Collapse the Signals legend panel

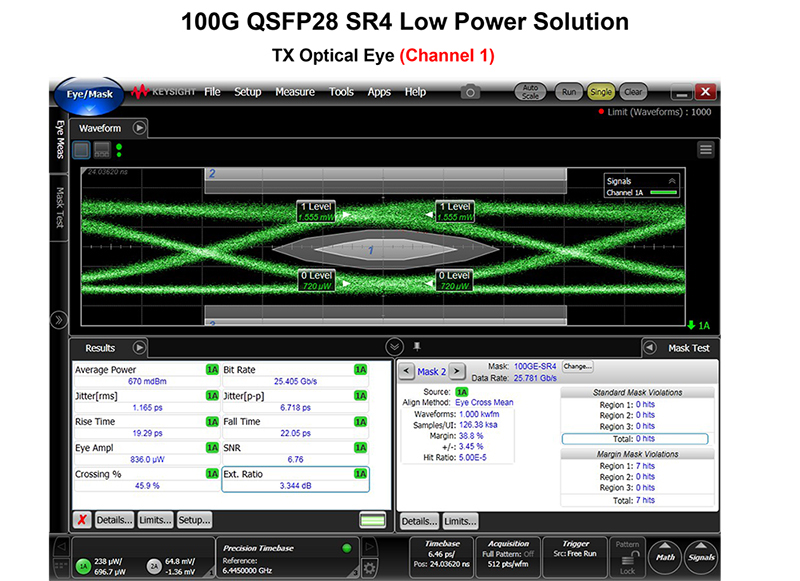tap(672, 181)
